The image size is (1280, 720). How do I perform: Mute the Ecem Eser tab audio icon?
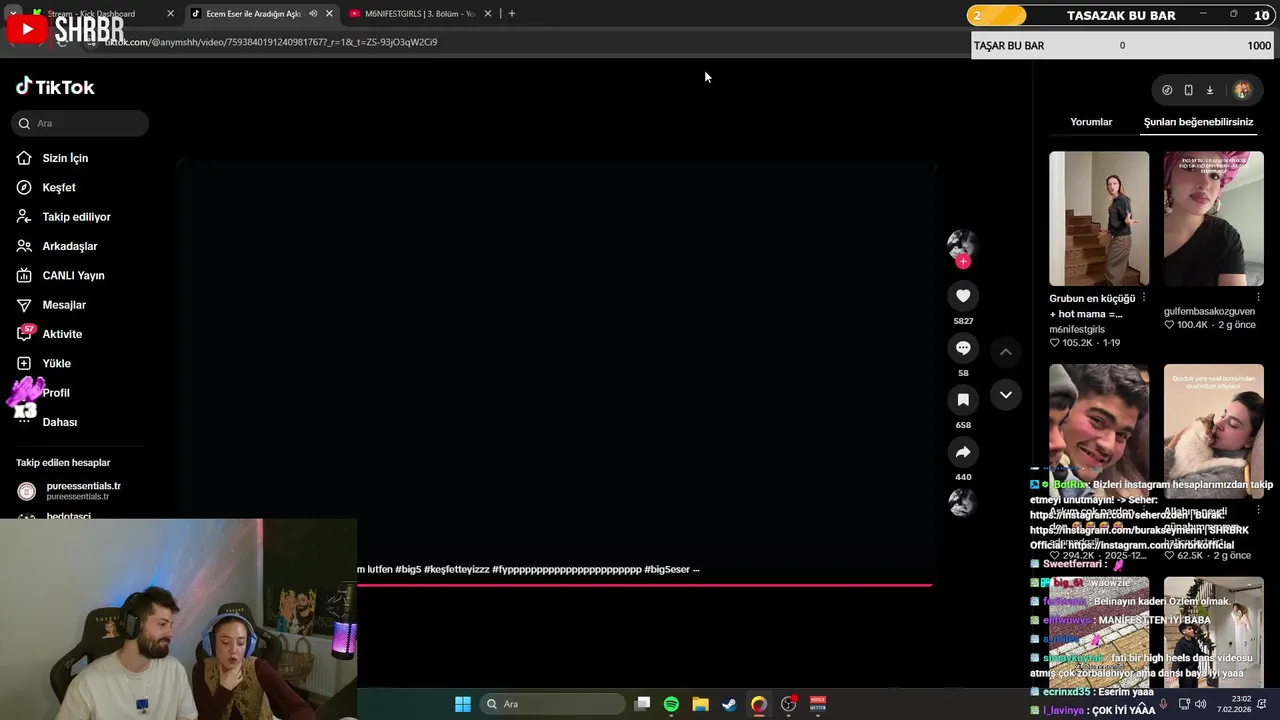coord(313,13)
